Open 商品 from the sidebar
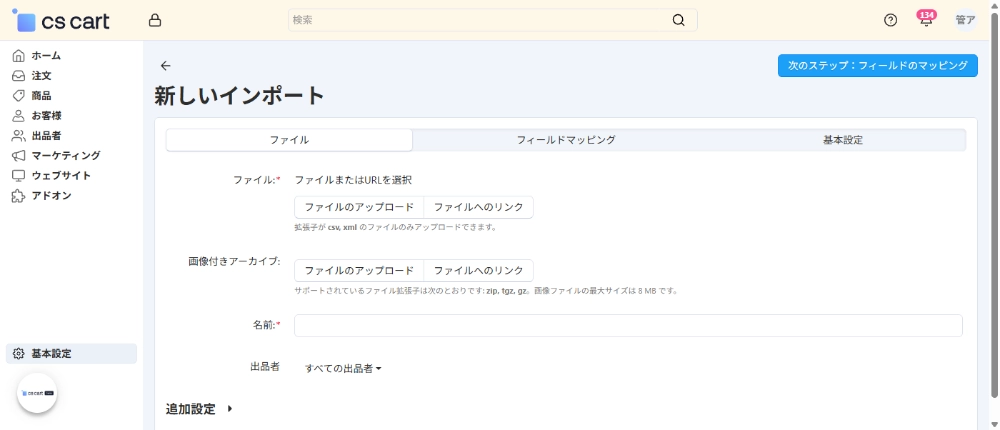Viewport: 1000px width, 430px height. click(x=41, y=95)
